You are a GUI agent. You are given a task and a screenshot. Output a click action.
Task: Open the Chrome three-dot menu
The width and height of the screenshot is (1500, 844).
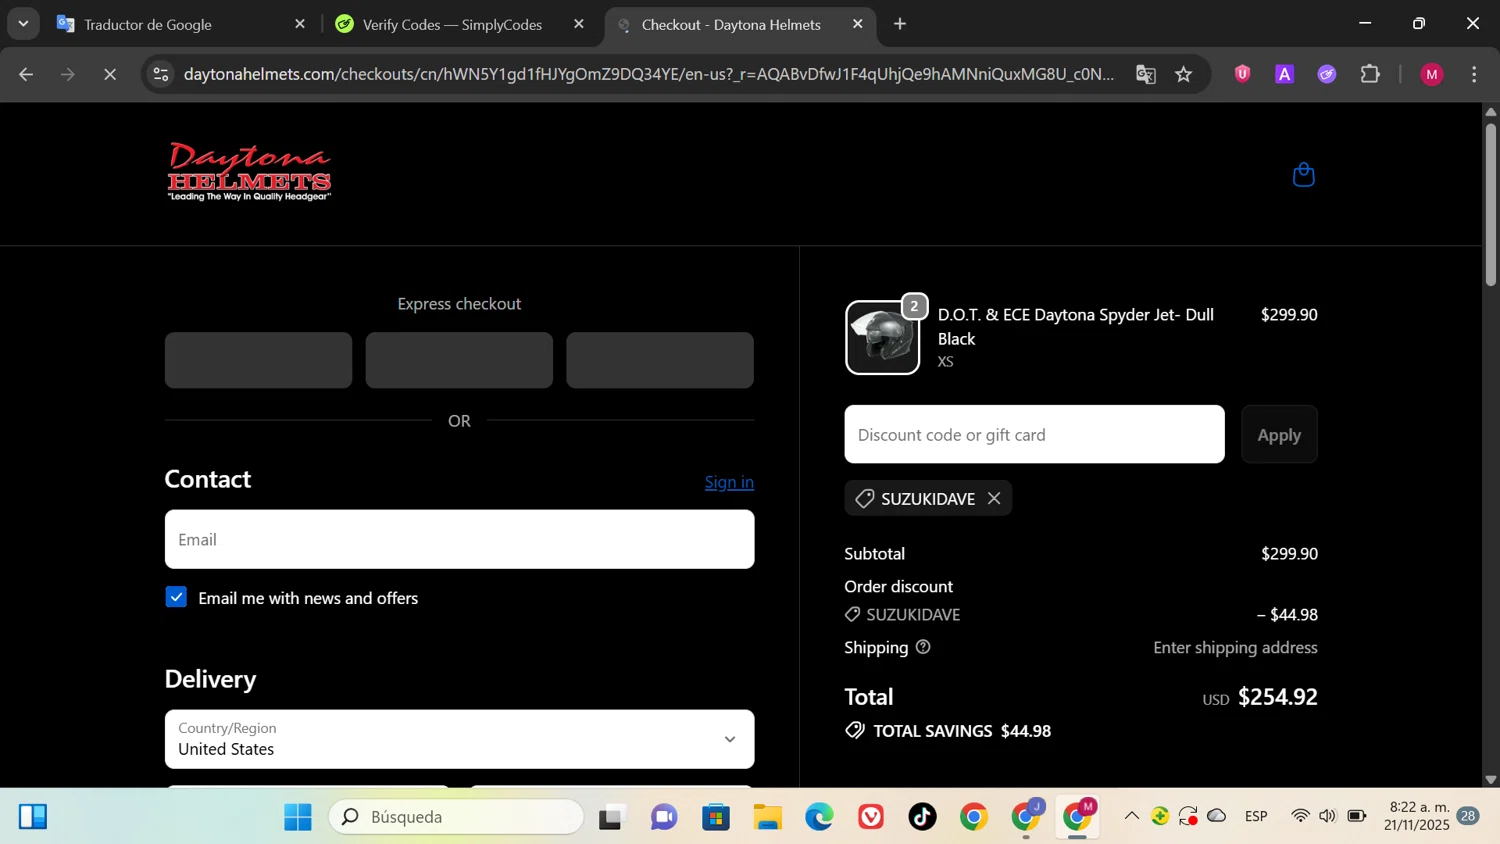(1474, 74)
